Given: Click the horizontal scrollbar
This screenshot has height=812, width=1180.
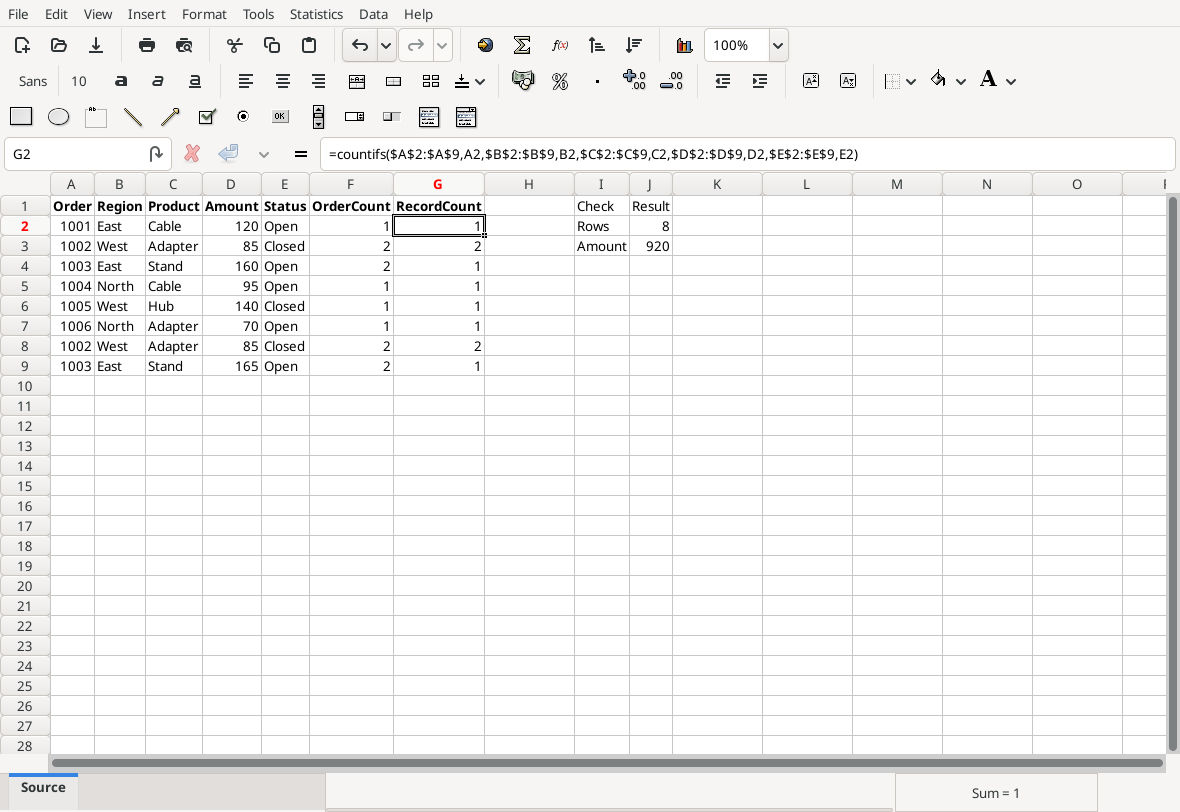Looking at the screenshot, I should click(607, 763).
